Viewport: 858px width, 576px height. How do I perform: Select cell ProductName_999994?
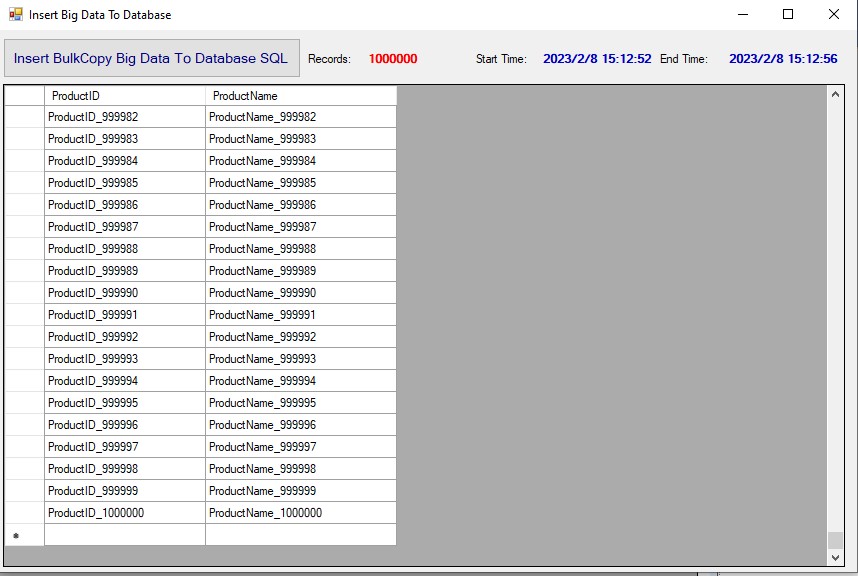click(x=301, y=381)
